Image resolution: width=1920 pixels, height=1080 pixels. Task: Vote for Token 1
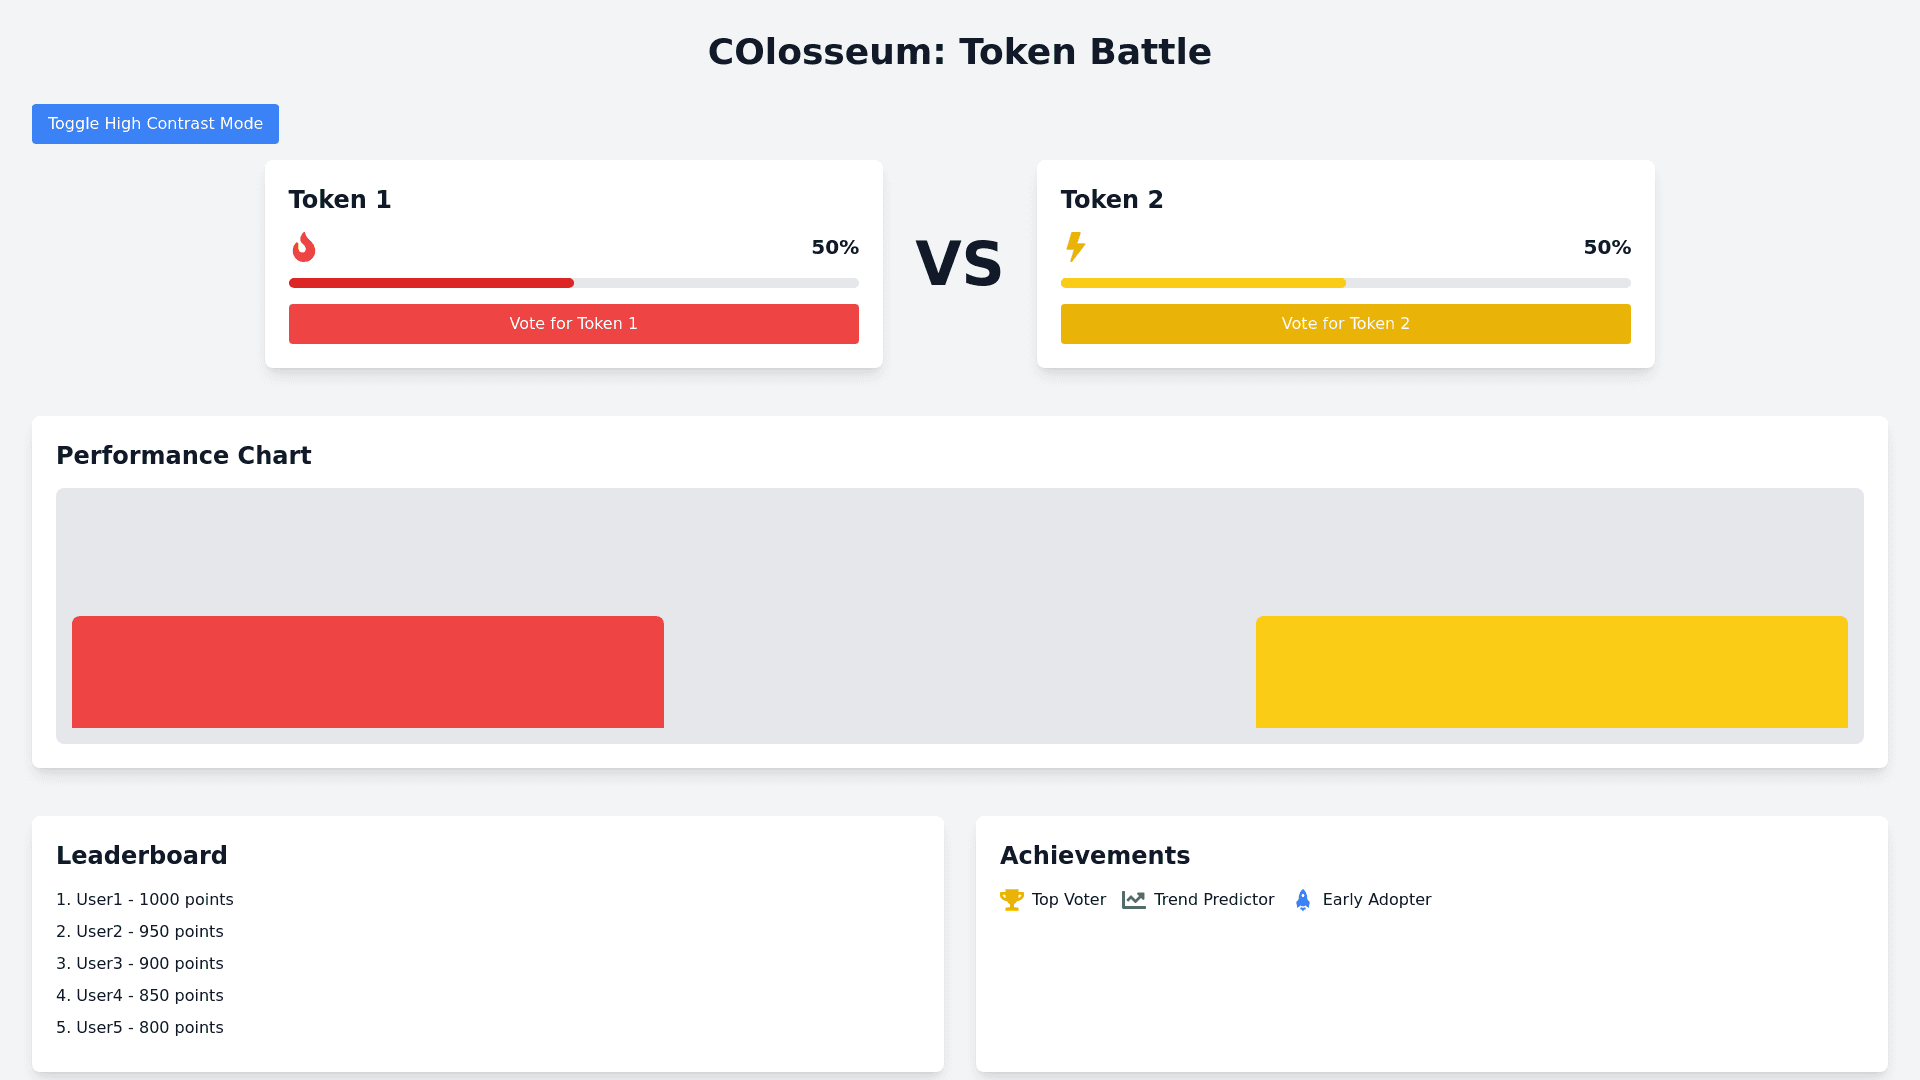(x=573, y=324)
